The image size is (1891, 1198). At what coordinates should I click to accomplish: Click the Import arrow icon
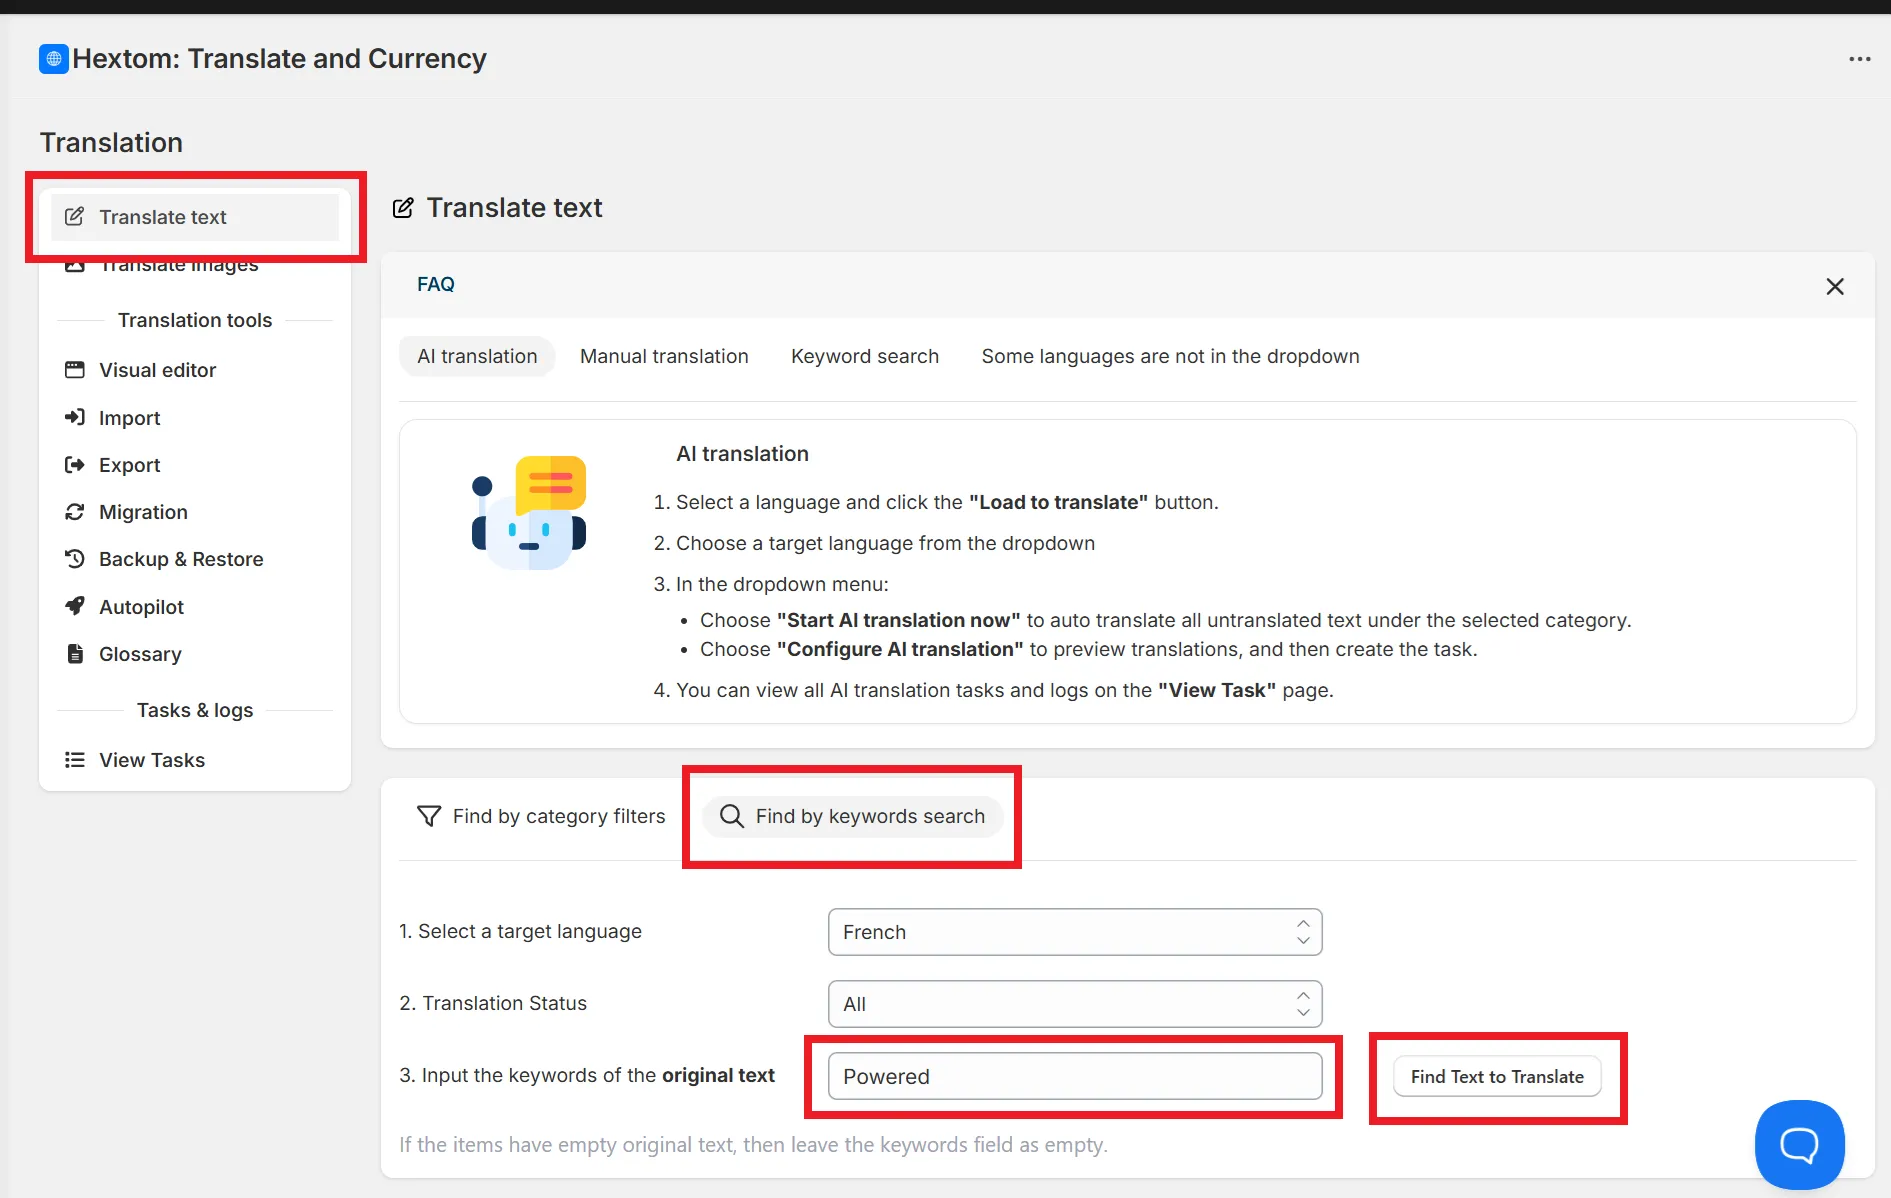tap(74, 417)
